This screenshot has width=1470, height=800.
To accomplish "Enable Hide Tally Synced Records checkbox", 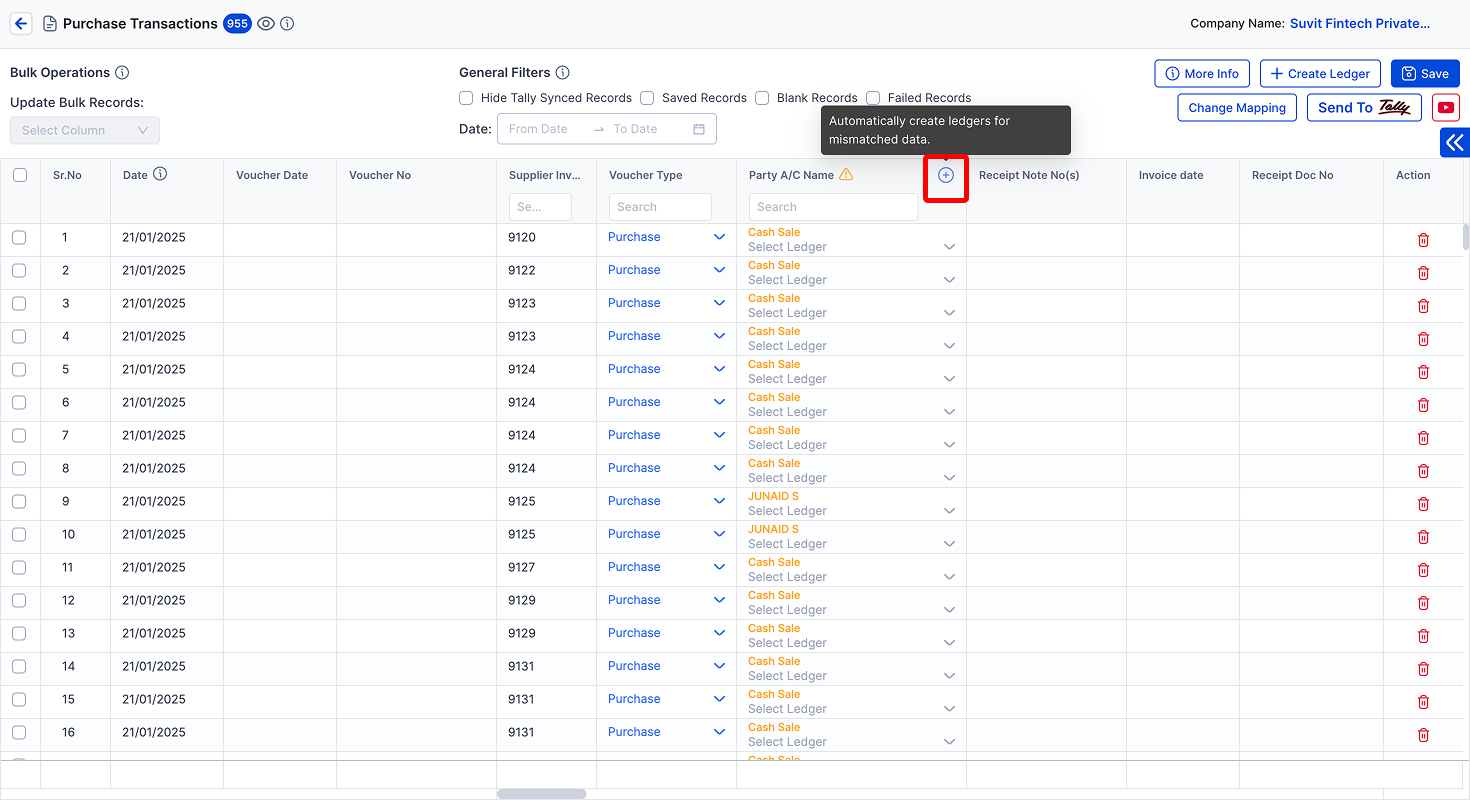I will pos(466,98).
